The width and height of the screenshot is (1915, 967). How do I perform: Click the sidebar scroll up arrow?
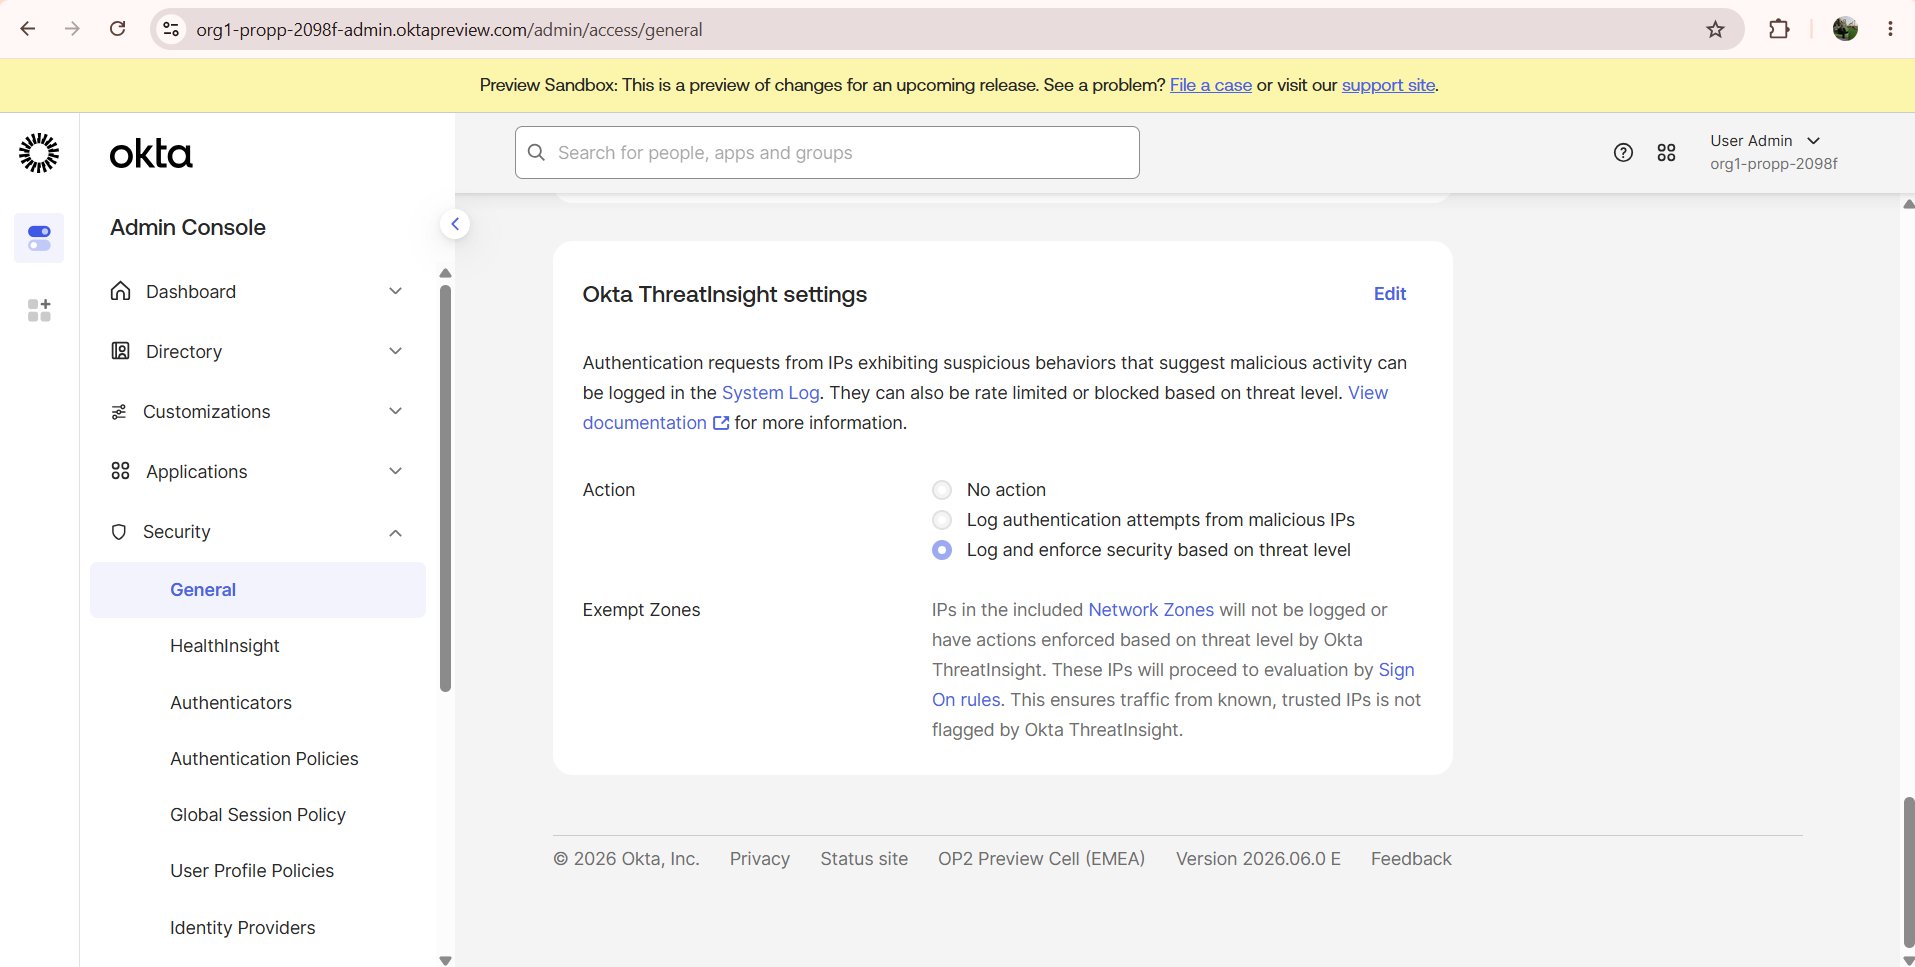(x=446, y=273)
